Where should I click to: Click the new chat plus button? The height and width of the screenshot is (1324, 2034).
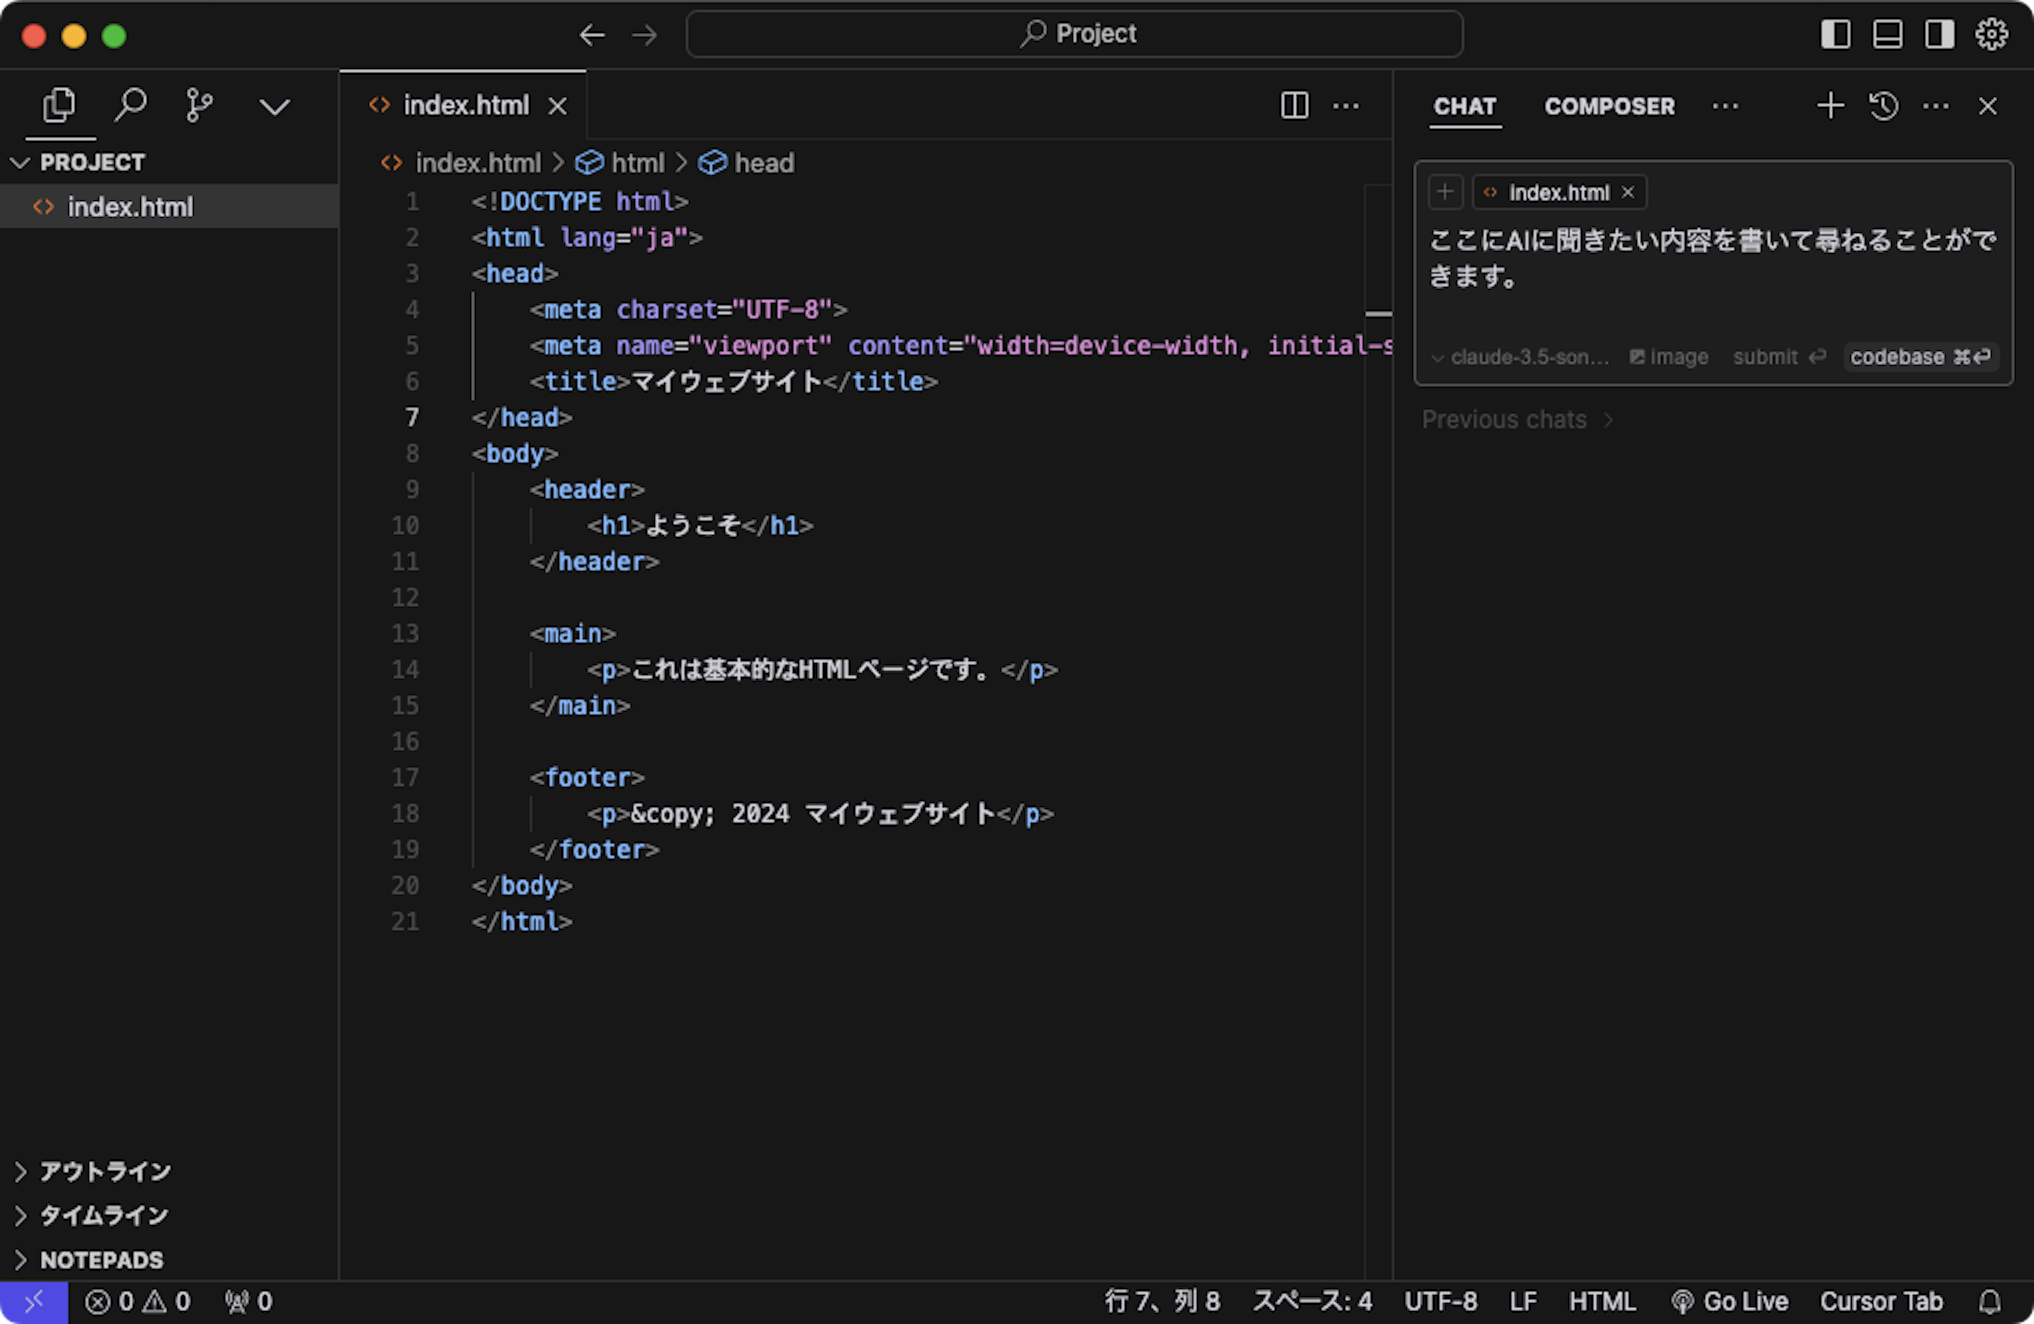pos(1826,105)
